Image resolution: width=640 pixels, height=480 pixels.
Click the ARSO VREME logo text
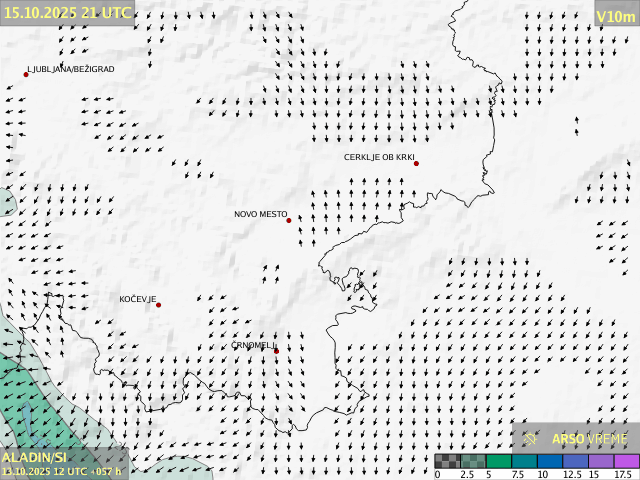[x=590, y=438]
